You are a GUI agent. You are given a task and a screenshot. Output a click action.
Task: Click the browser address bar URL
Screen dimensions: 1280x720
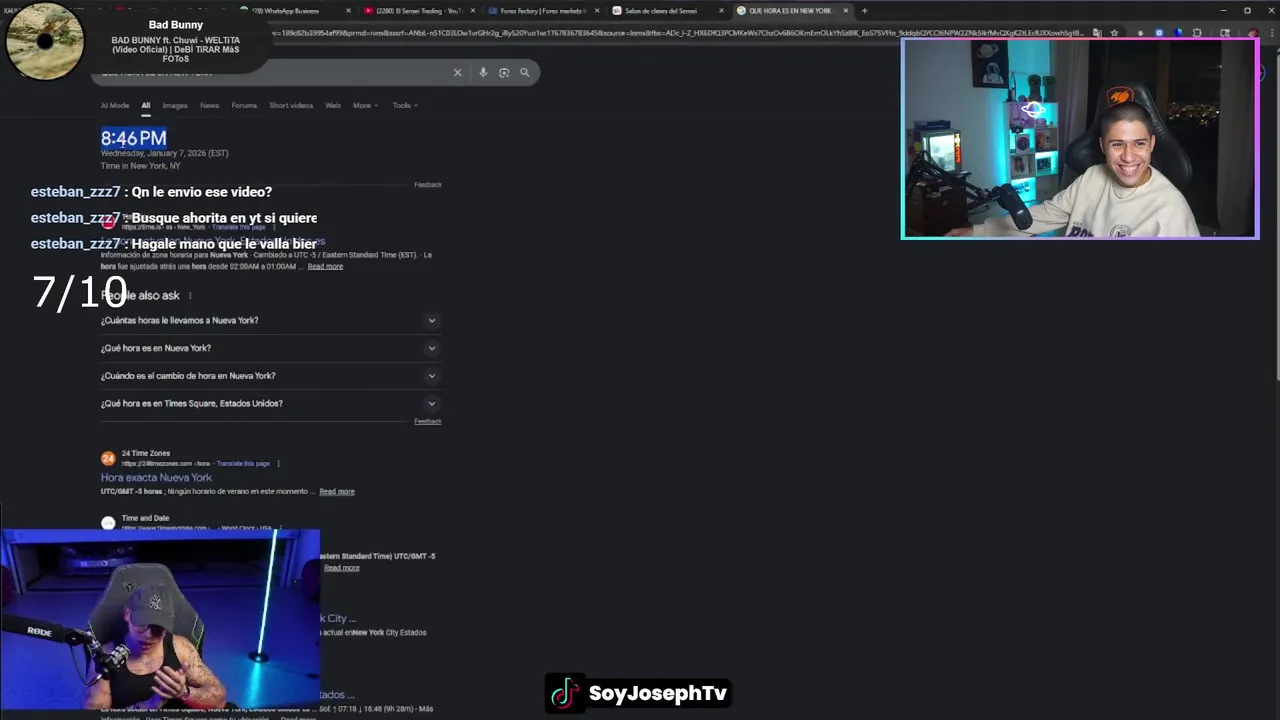coord(680,33)
